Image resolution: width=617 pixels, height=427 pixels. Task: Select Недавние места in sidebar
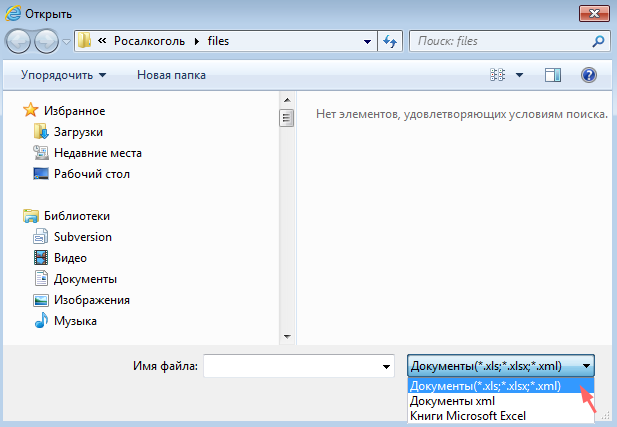(97, 153)
